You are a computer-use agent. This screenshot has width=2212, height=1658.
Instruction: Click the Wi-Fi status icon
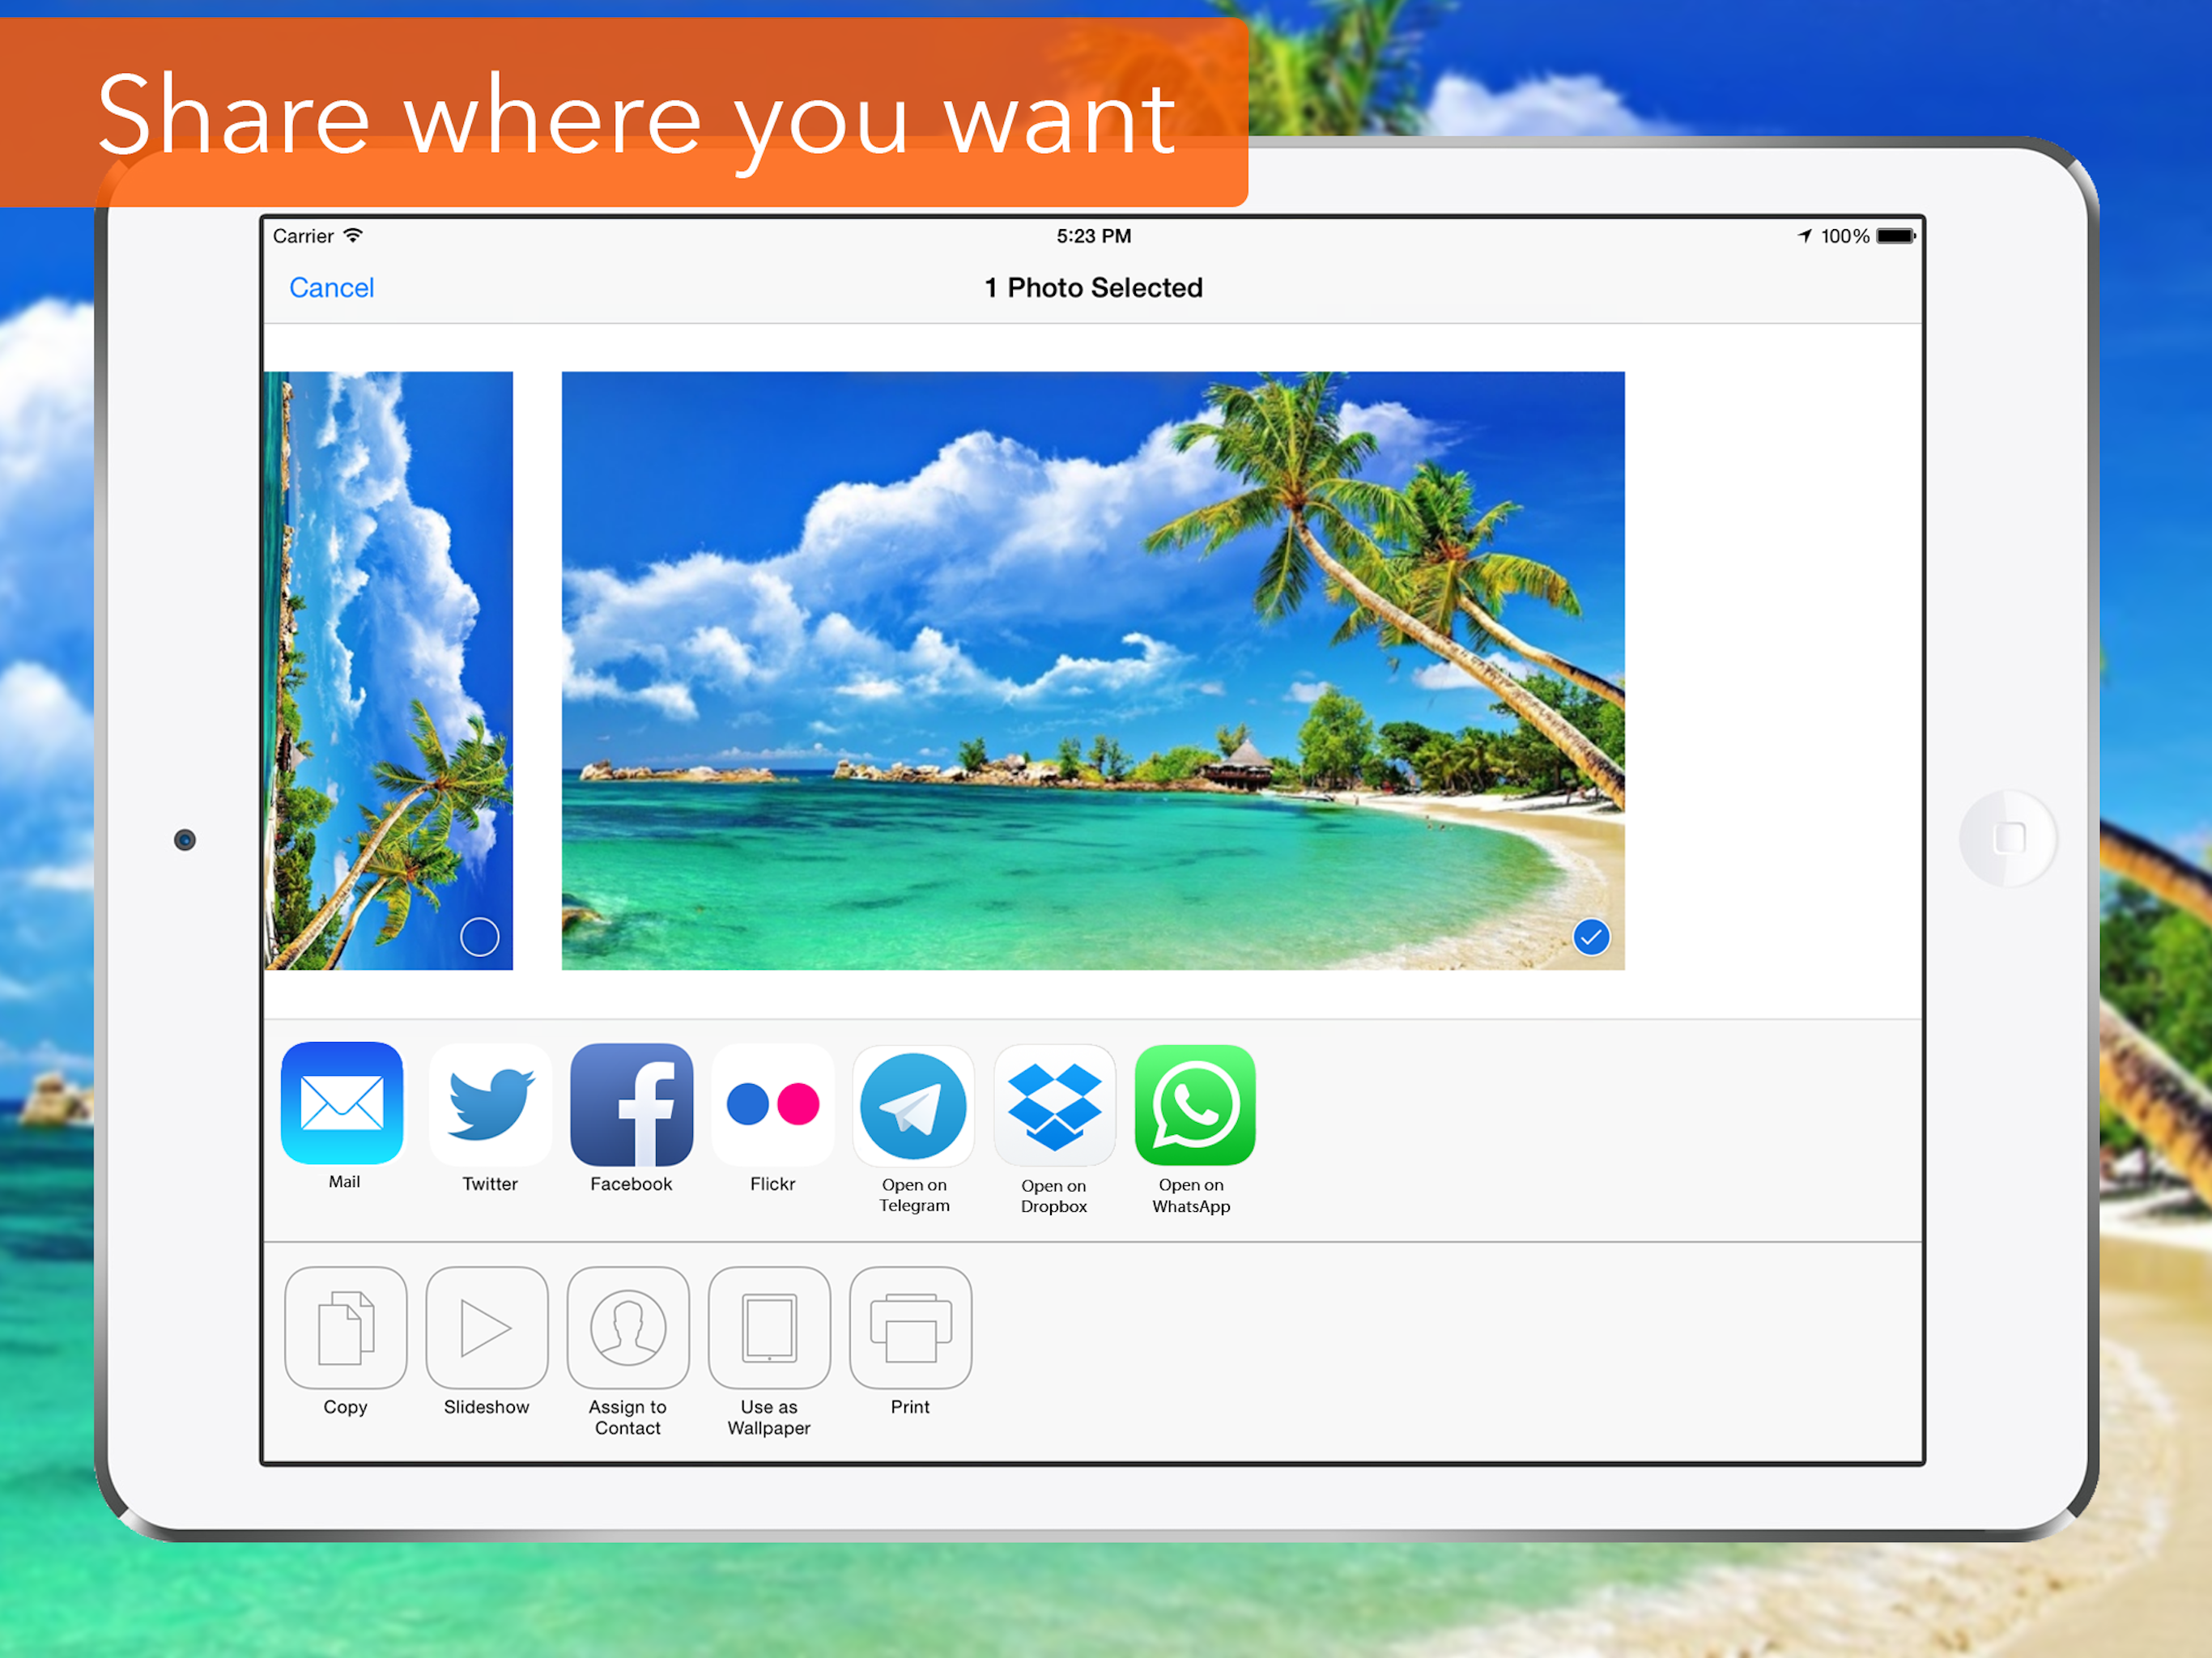[x=353, y=236]
